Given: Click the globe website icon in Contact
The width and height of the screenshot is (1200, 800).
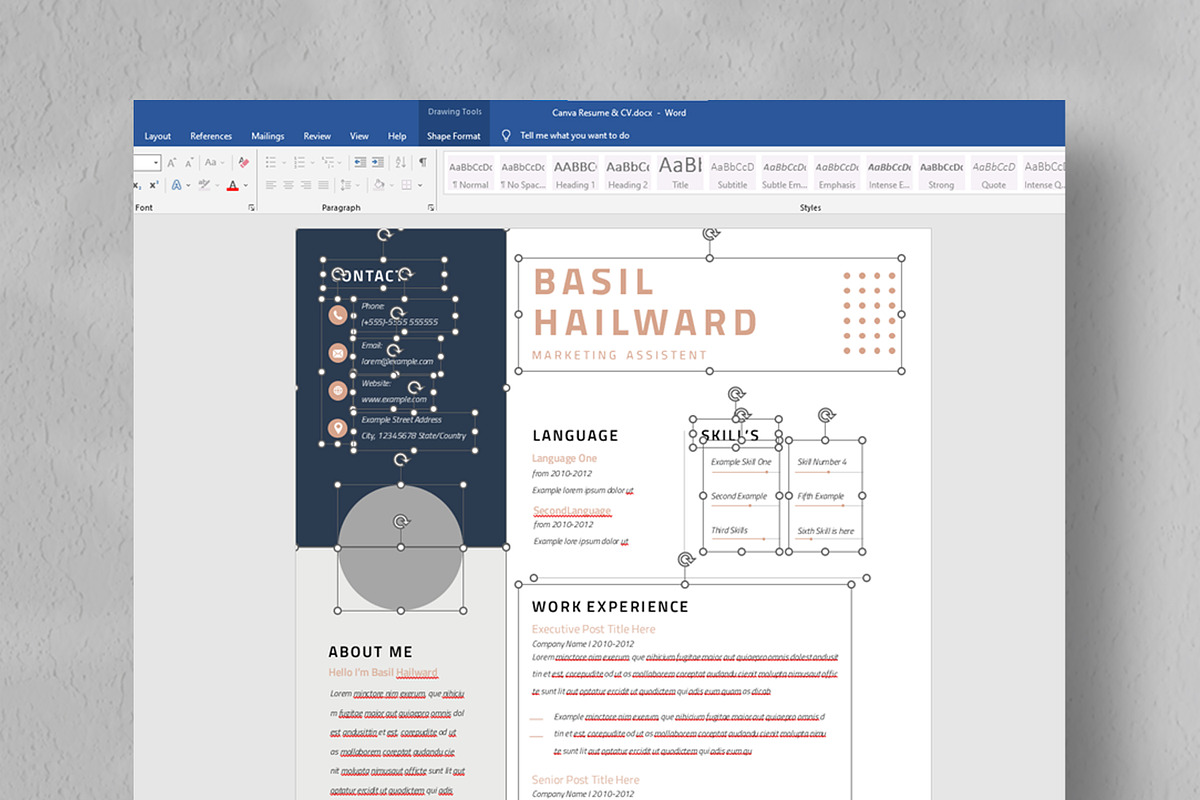Looking at the screenshot, I should tap(338, 391).
